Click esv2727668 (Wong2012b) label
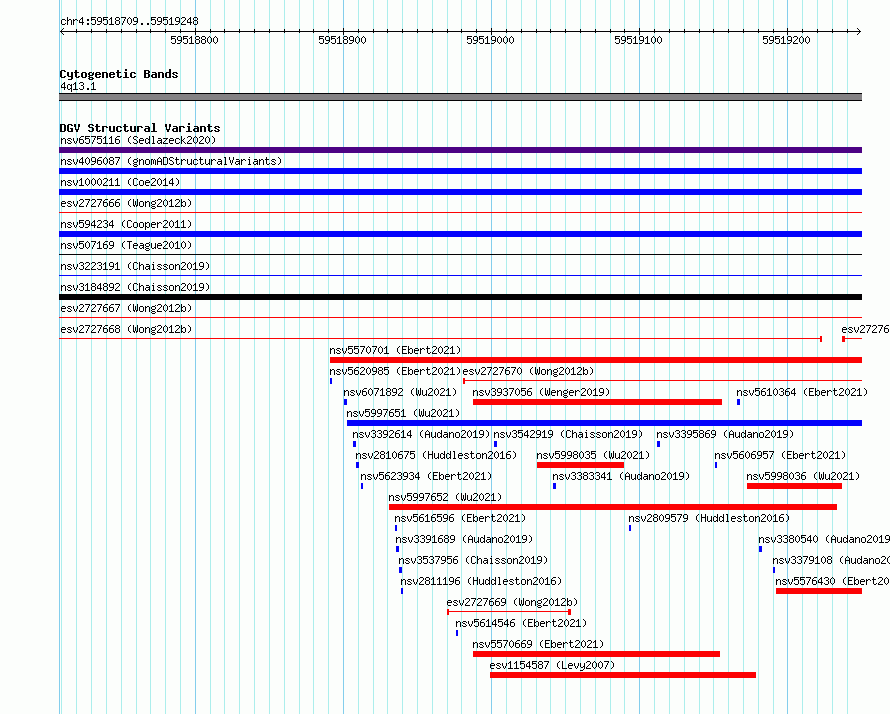890x714 pixels. [126, 329]
